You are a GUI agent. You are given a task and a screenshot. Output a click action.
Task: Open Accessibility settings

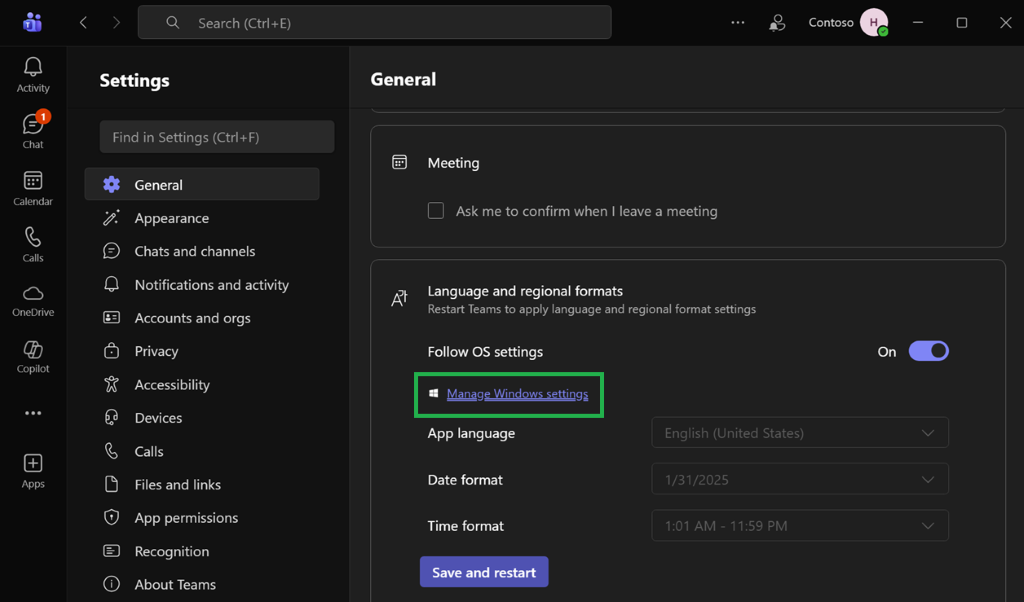(202, 385)
